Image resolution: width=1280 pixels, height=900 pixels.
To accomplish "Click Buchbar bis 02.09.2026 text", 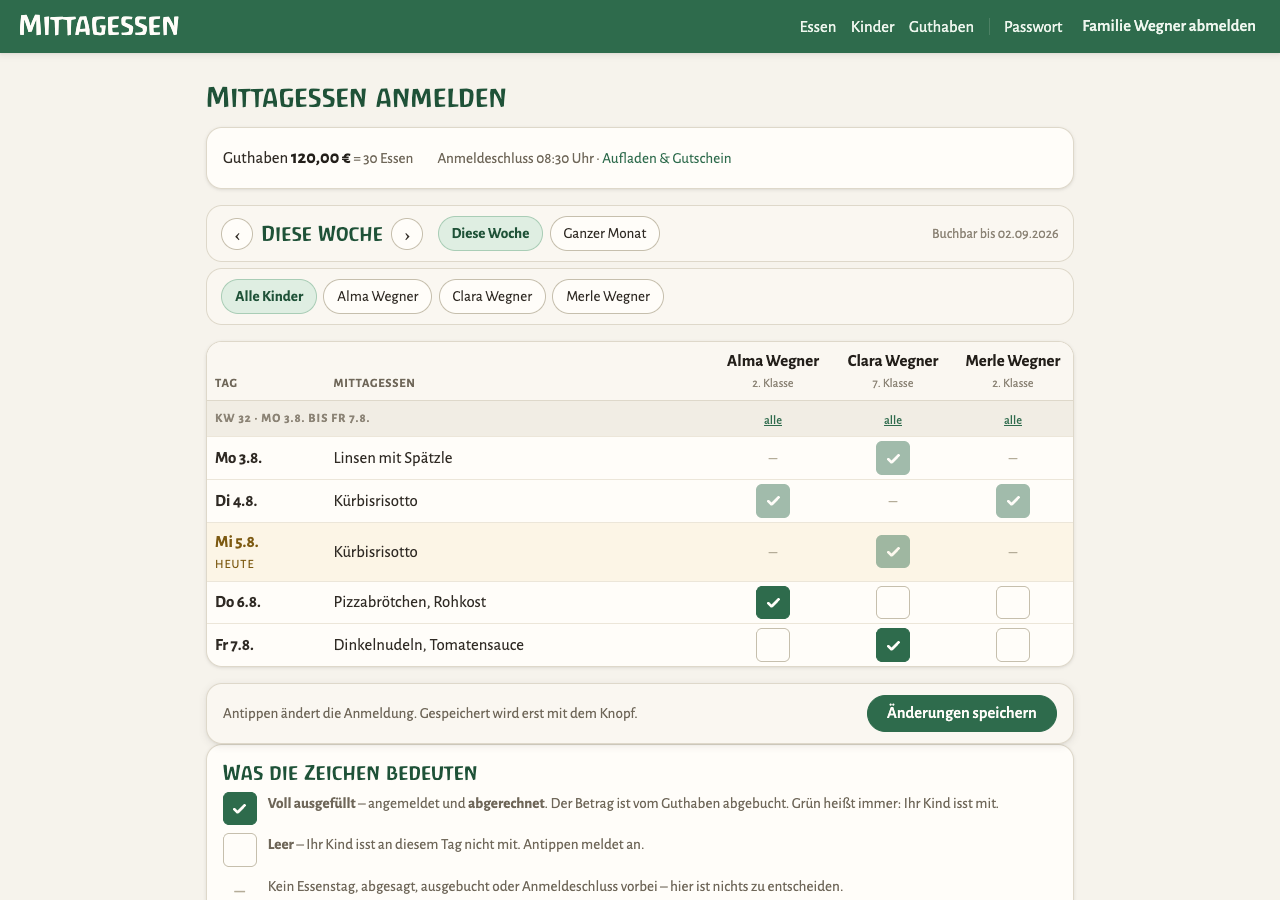I will 995,234.
